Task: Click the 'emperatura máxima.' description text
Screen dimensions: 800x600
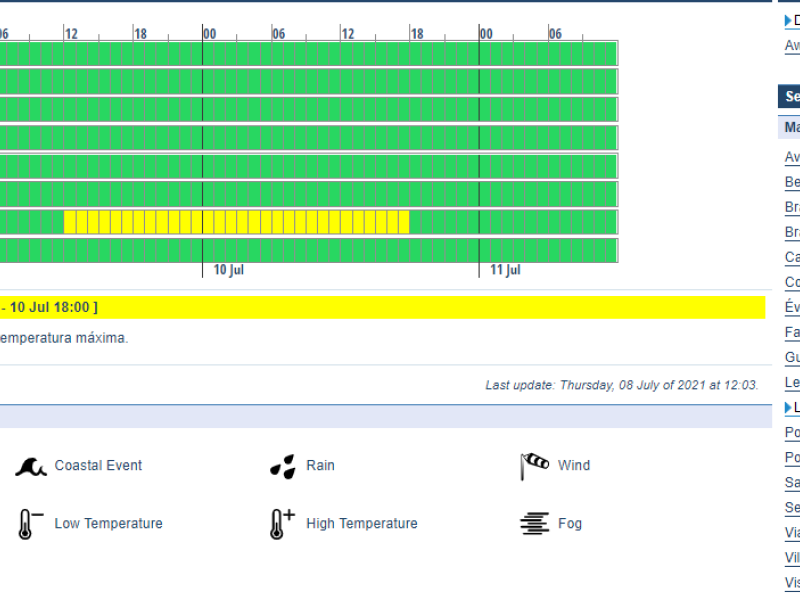Action: (64, 338)
